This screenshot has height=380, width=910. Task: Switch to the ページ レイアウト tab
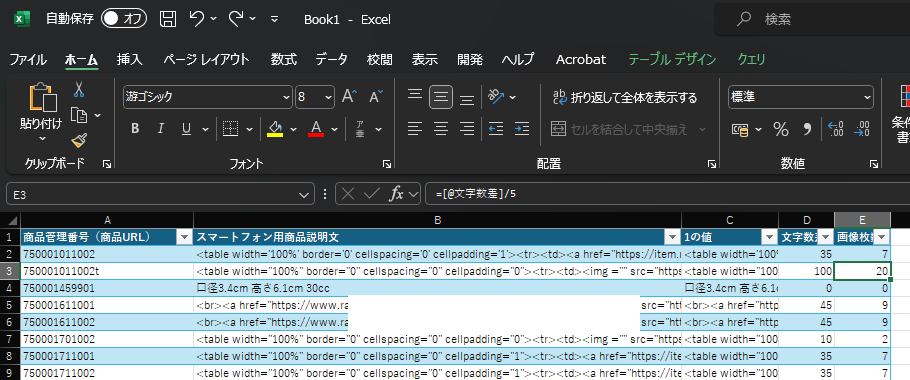point(206,59)
